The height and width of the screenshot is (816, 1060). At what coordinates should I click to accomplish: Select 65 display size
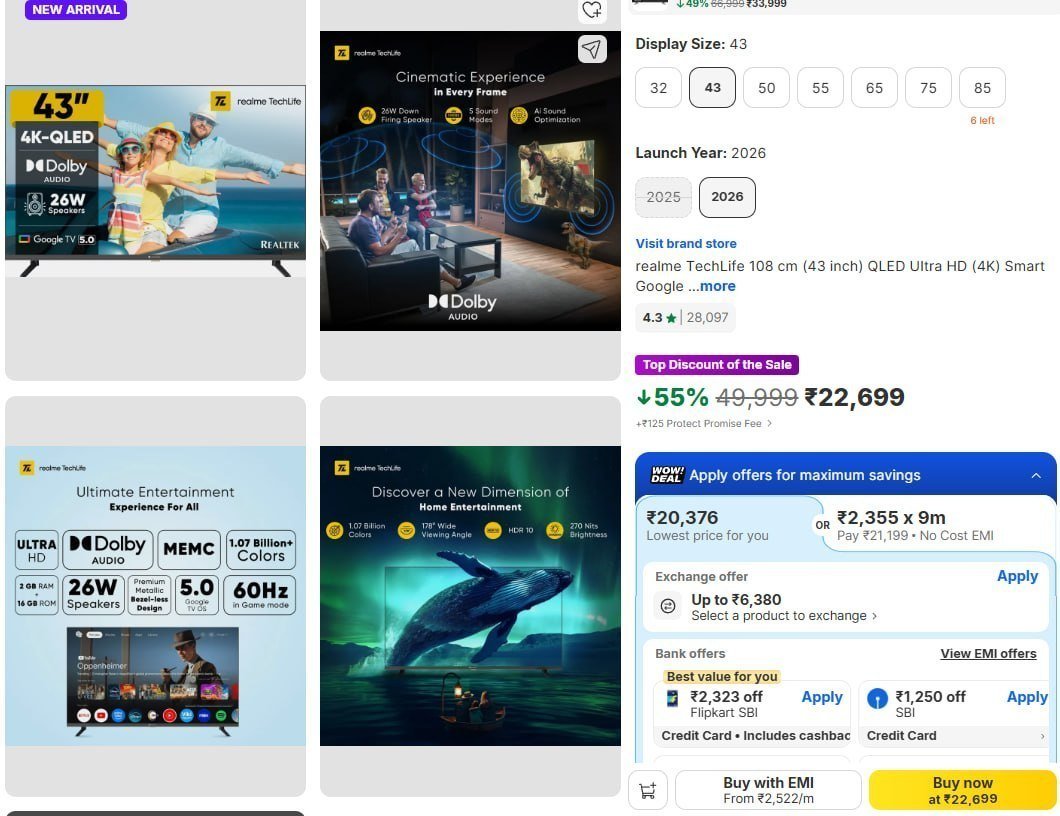pos(874,88)
